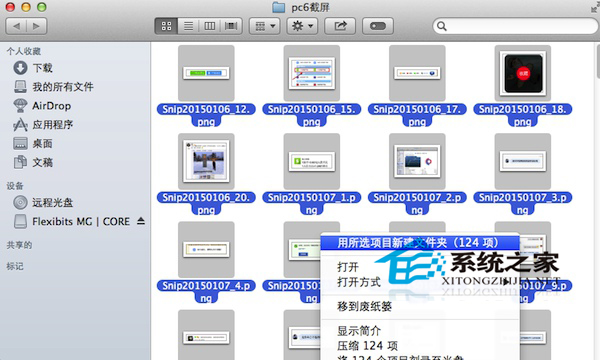Select thumbnail of Snip20150107_2.png
The image size is (600, 360).
[417, 161]
